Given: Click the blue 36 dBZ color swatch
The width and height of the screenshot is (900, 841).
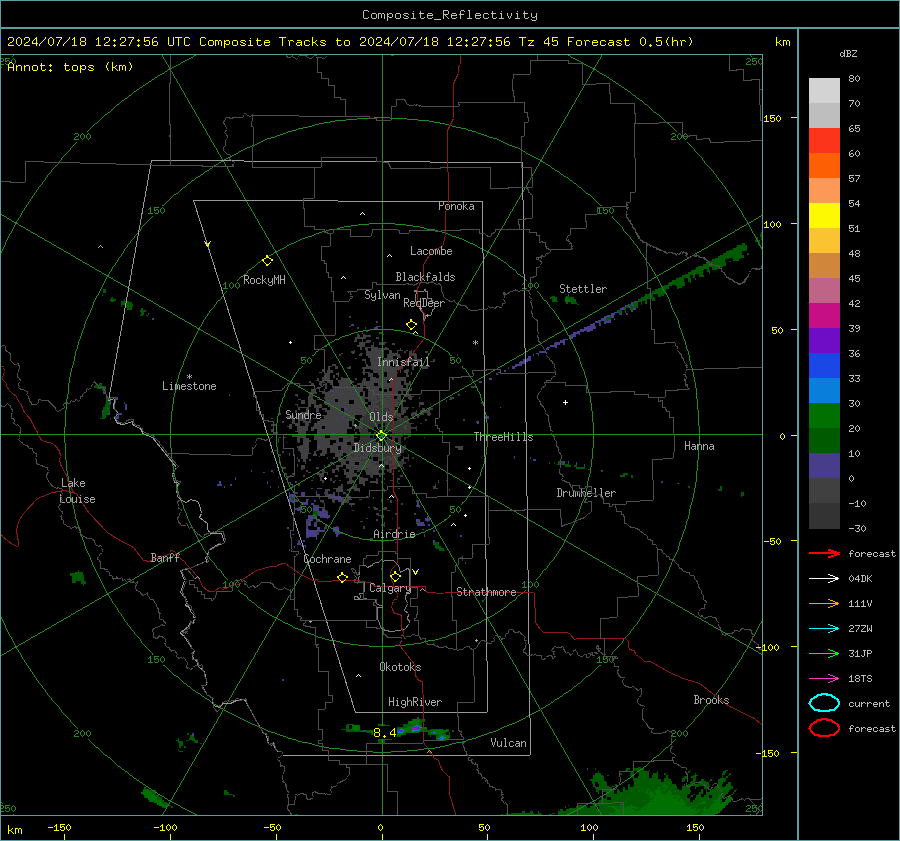Looking at the screenshot, I should [x=824, y=366].
